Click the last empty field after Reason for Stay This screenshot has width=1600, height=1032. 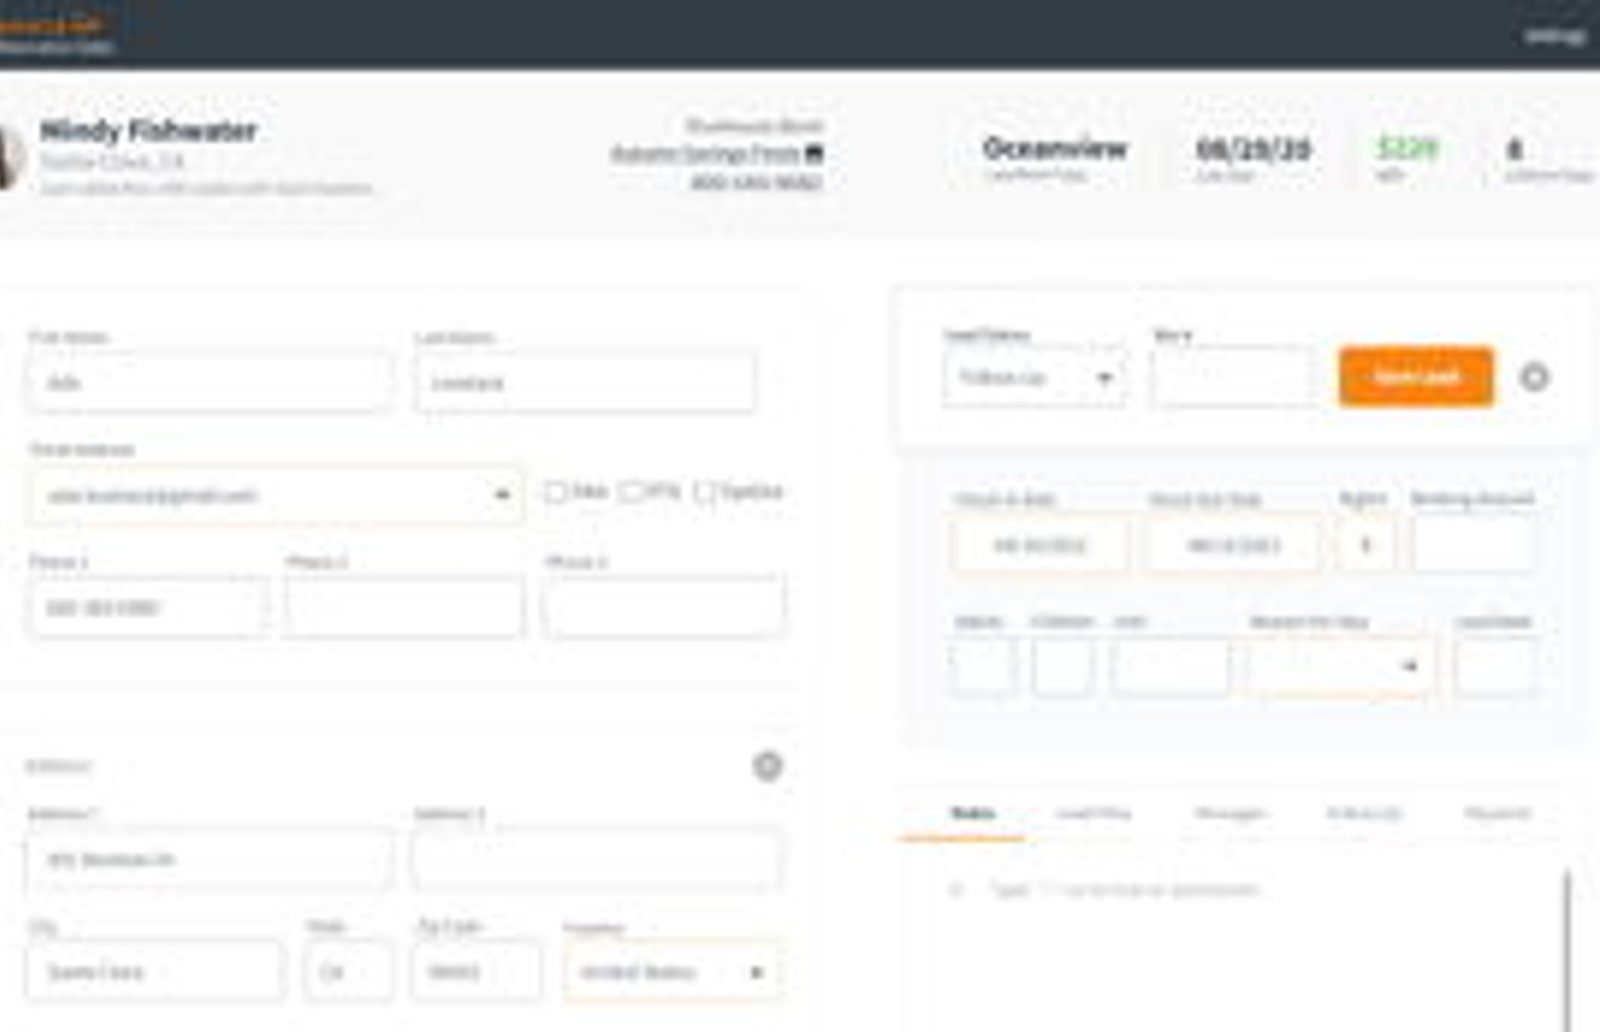tap(1495, 666)
